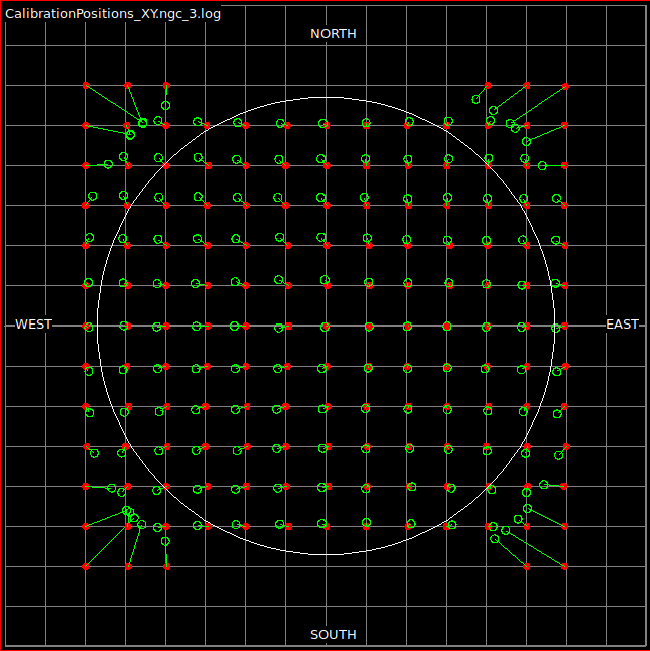Select the EAST axis label

(622, 325)
